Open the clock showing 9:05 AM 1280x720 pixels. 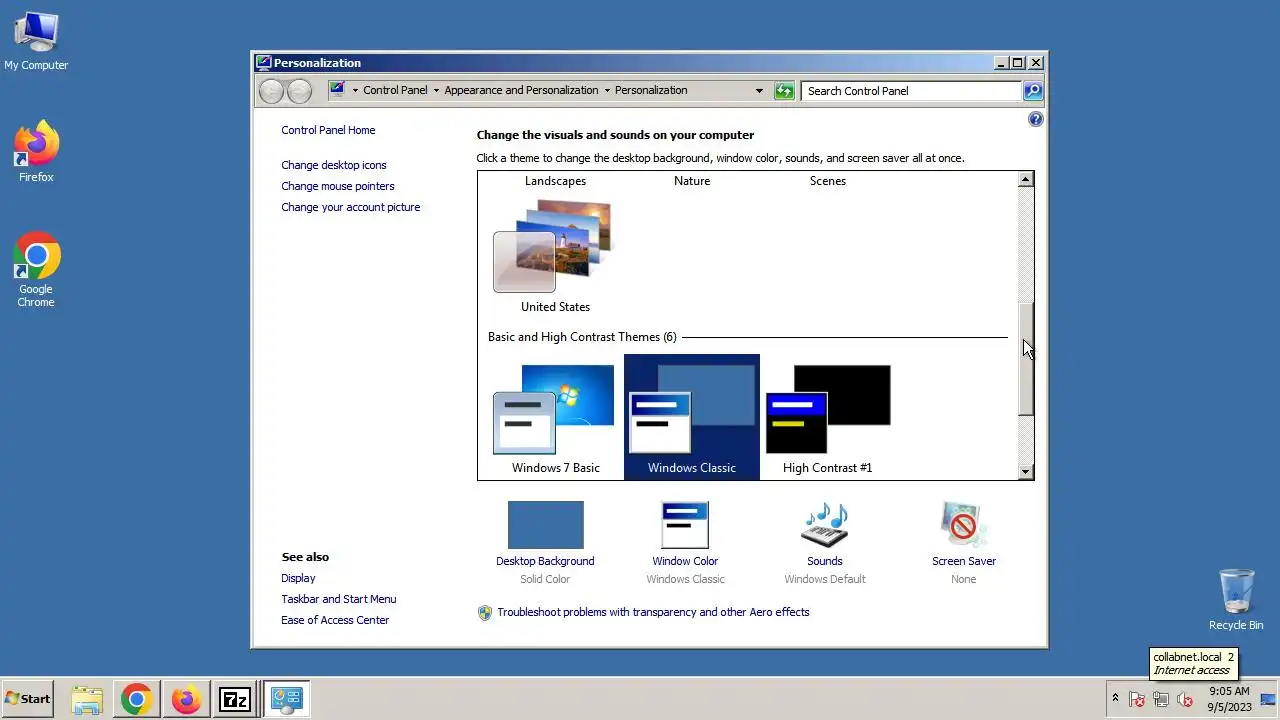click(1229, 699)
